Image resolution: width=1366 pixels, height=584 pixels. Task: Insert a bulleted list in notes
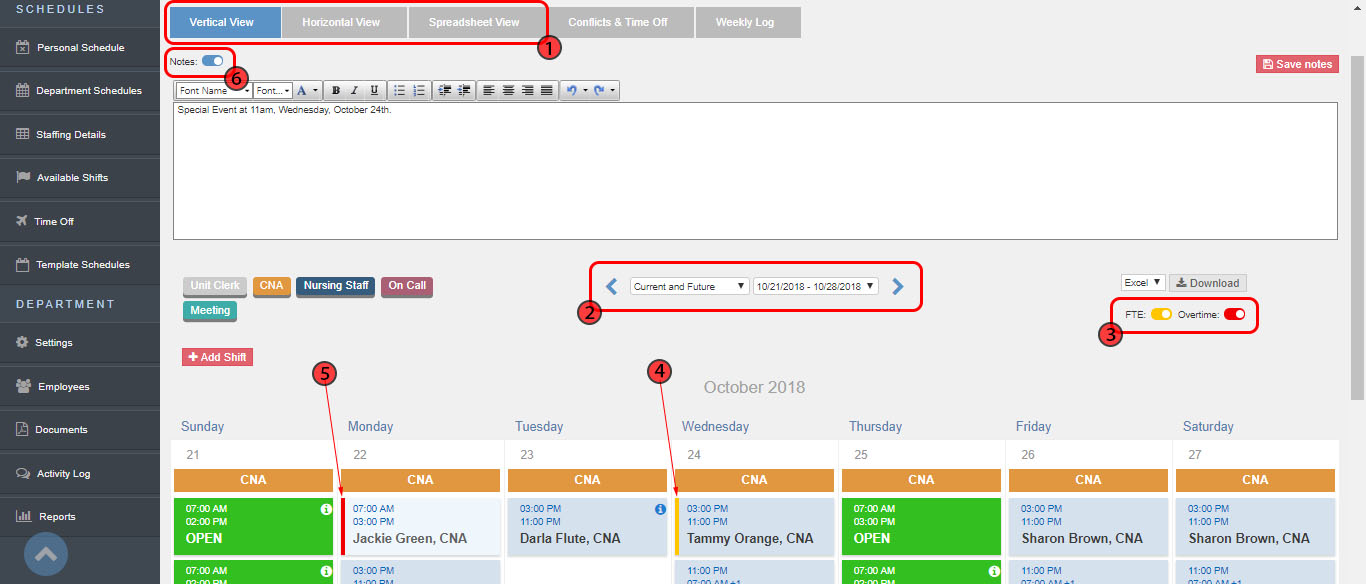pos(399,90)
